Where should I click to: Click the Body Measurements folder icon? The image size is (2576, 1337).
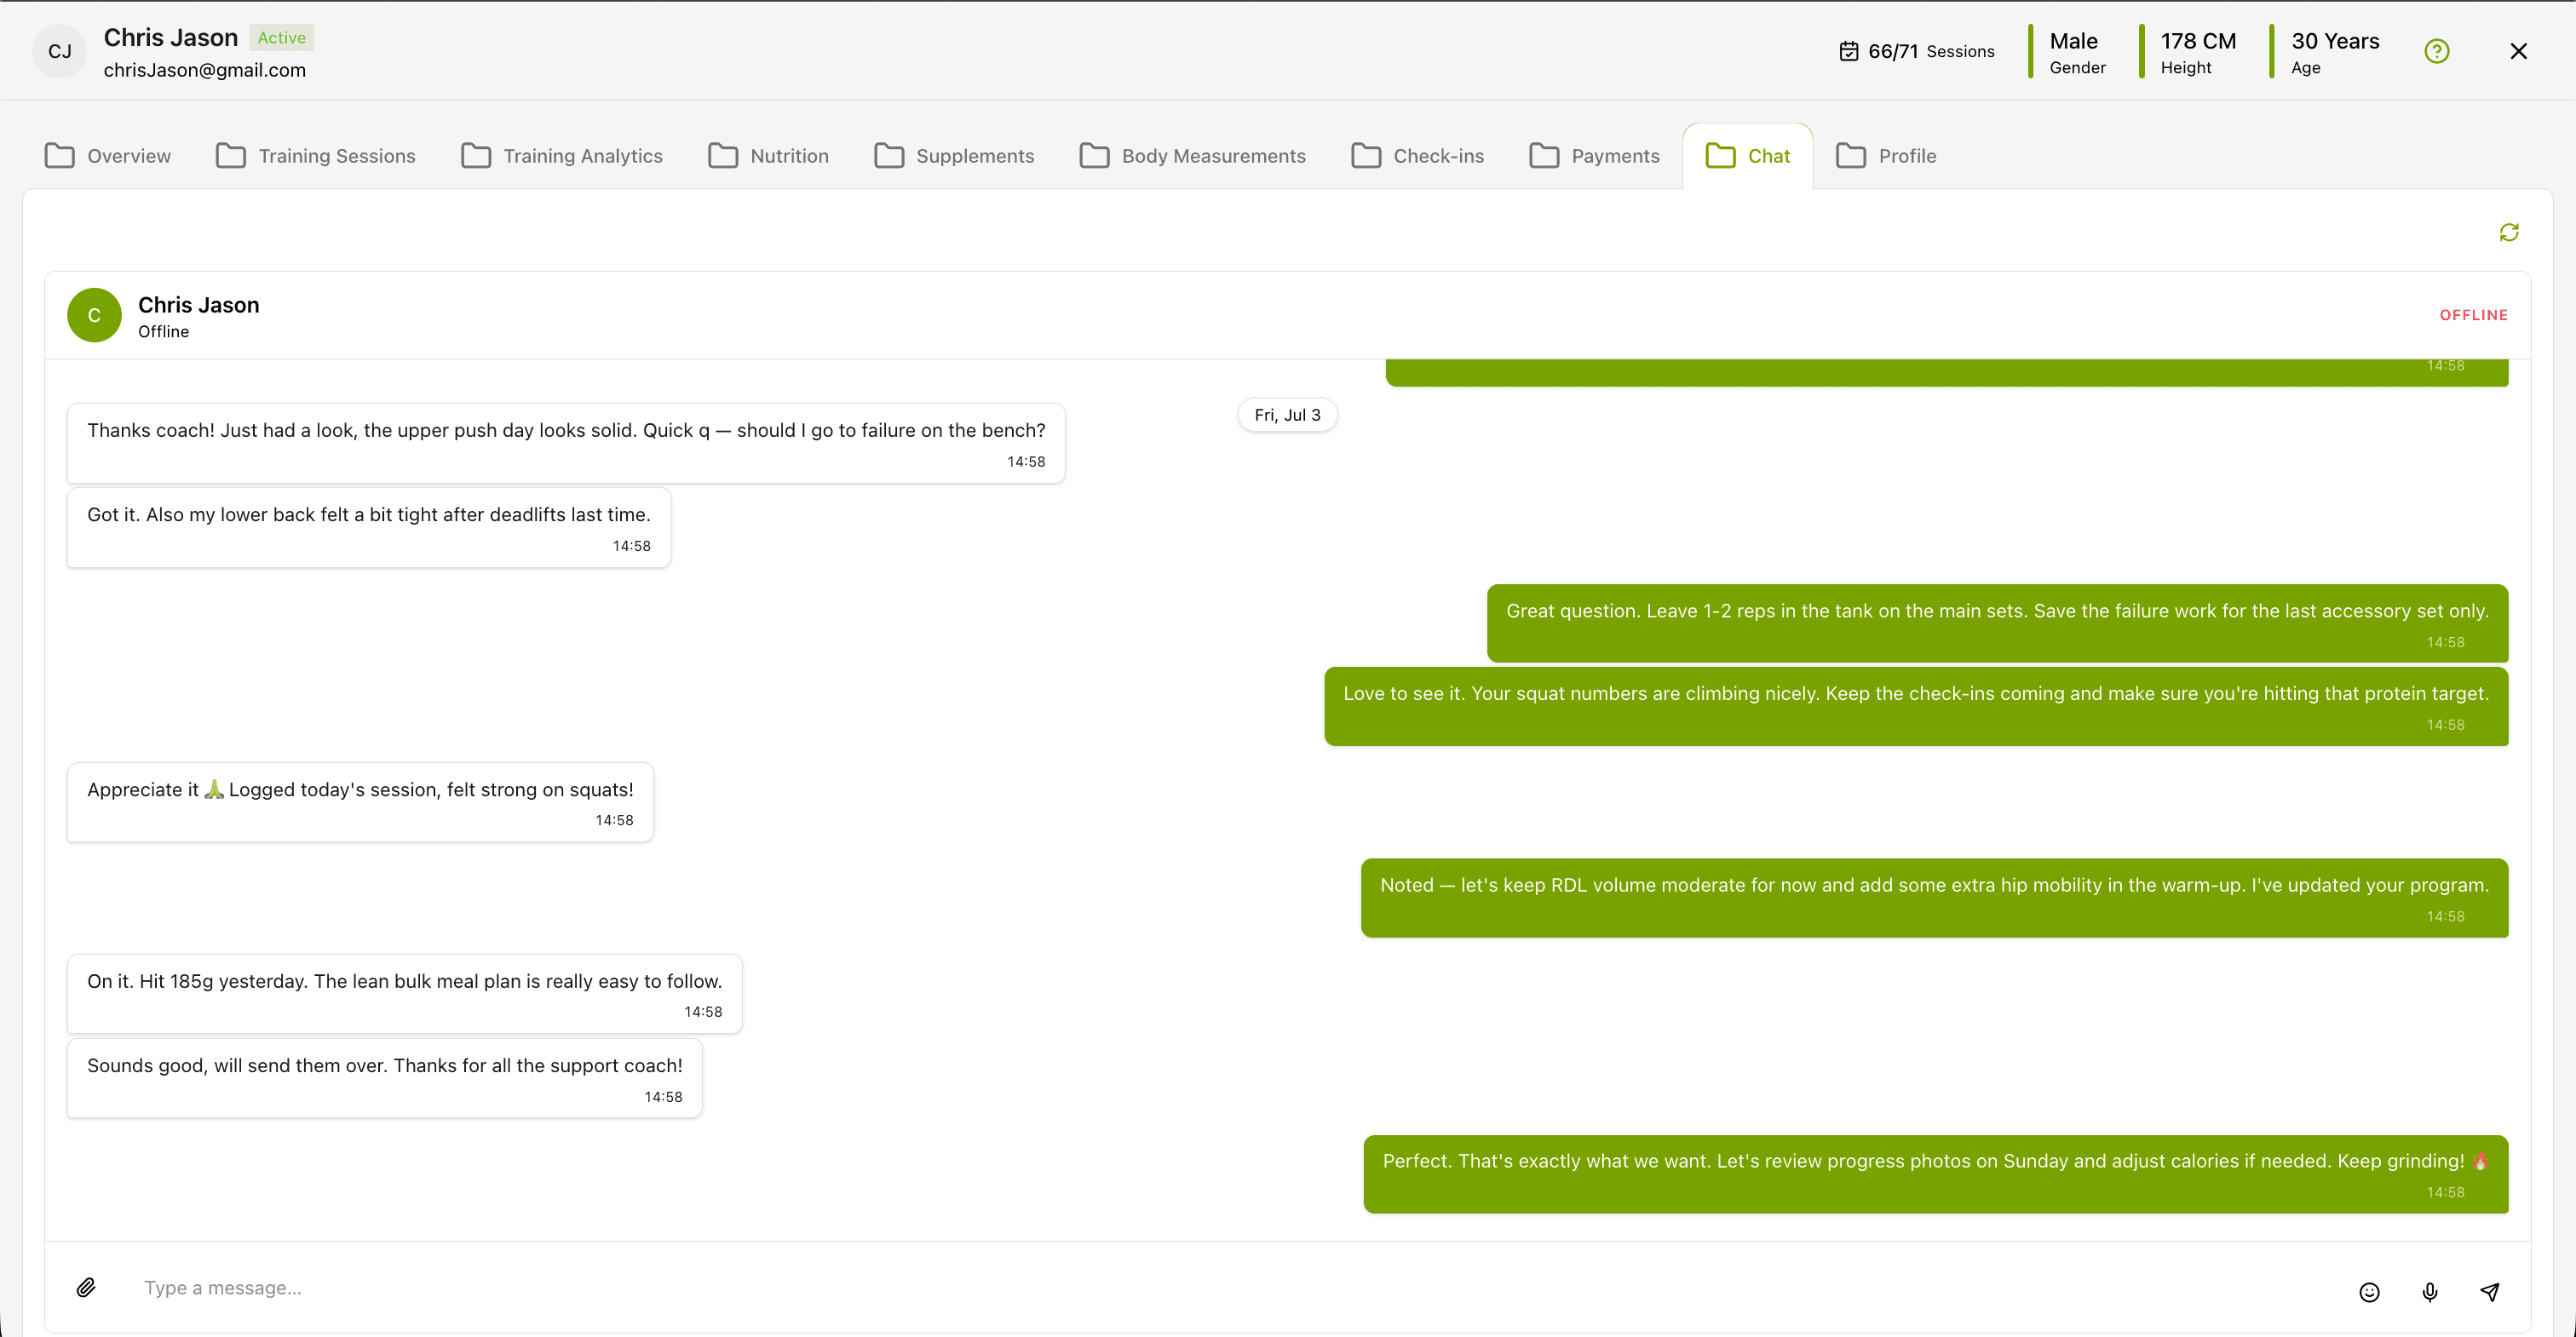(x=1095, y=156)
